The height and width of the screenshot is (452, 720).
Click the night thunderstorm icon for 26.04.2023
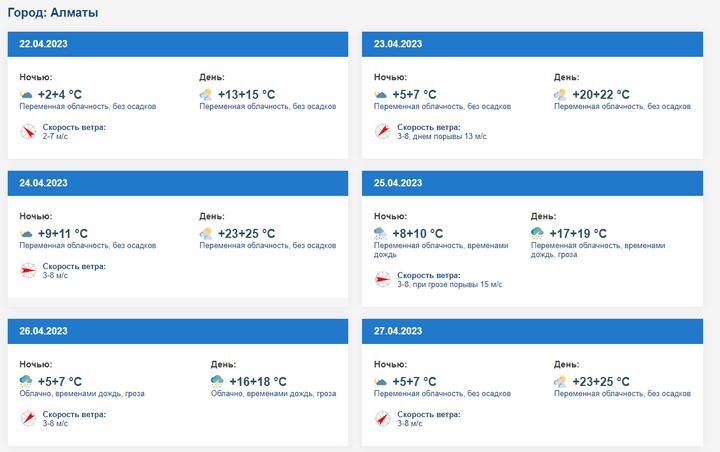click(26, 382)
